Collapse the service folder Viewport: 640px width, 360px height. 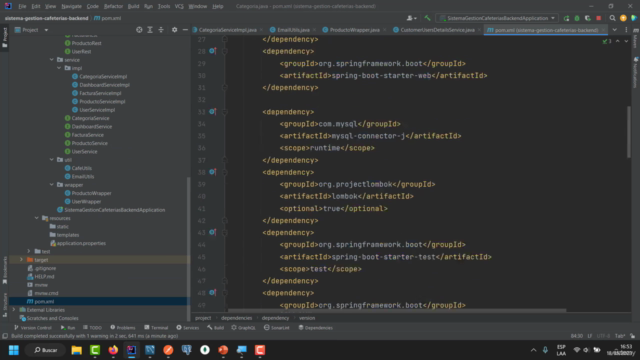pyautogui.click(x=51, y=60)
